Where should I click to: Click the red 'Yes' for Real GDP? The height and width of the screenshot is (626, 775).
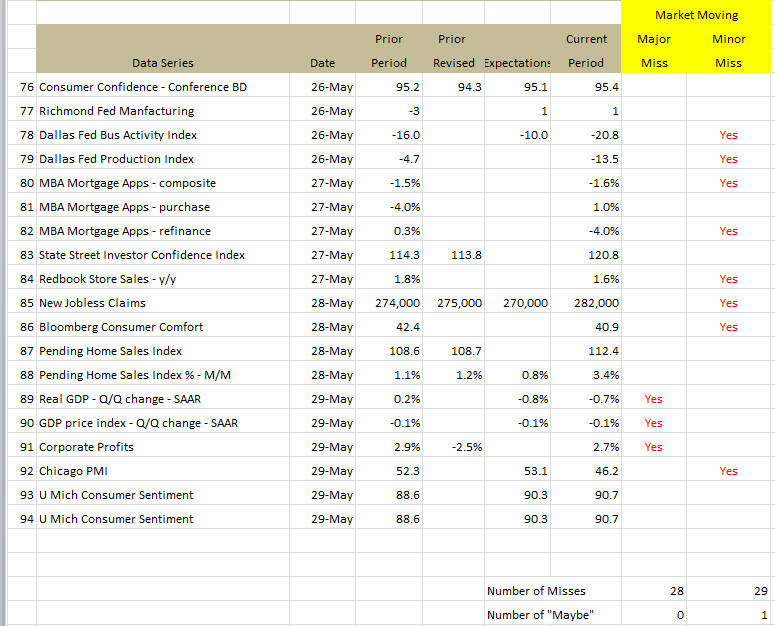(x=653, y=399)
